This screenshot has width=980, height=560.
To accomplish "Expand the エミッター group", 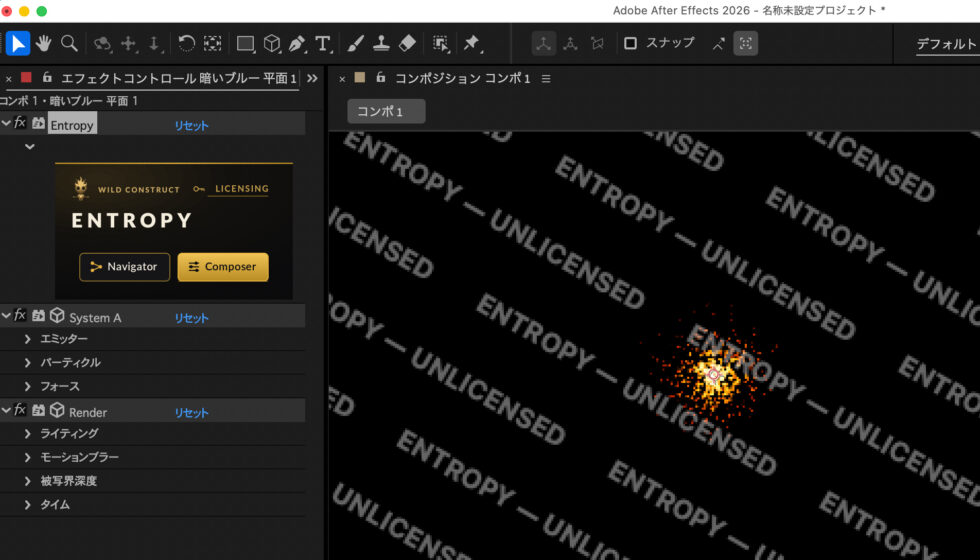I will 28,339.
